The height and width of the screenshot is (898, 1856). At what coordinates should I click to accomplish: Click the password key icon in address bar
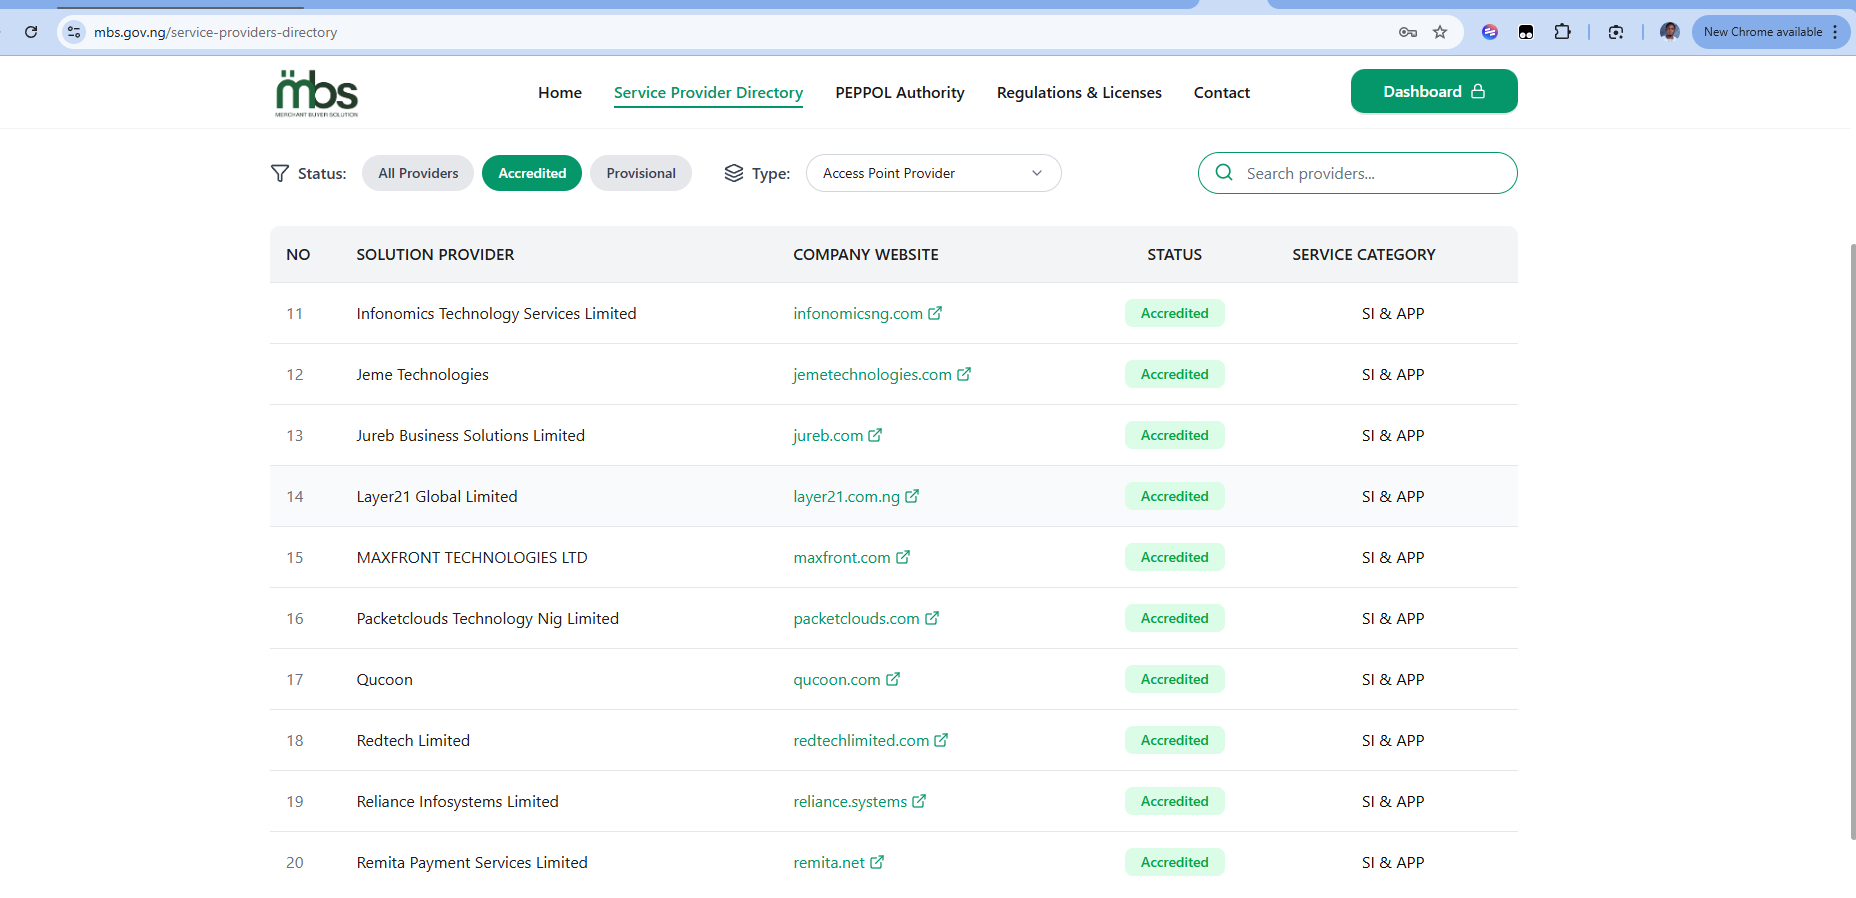1408,32
